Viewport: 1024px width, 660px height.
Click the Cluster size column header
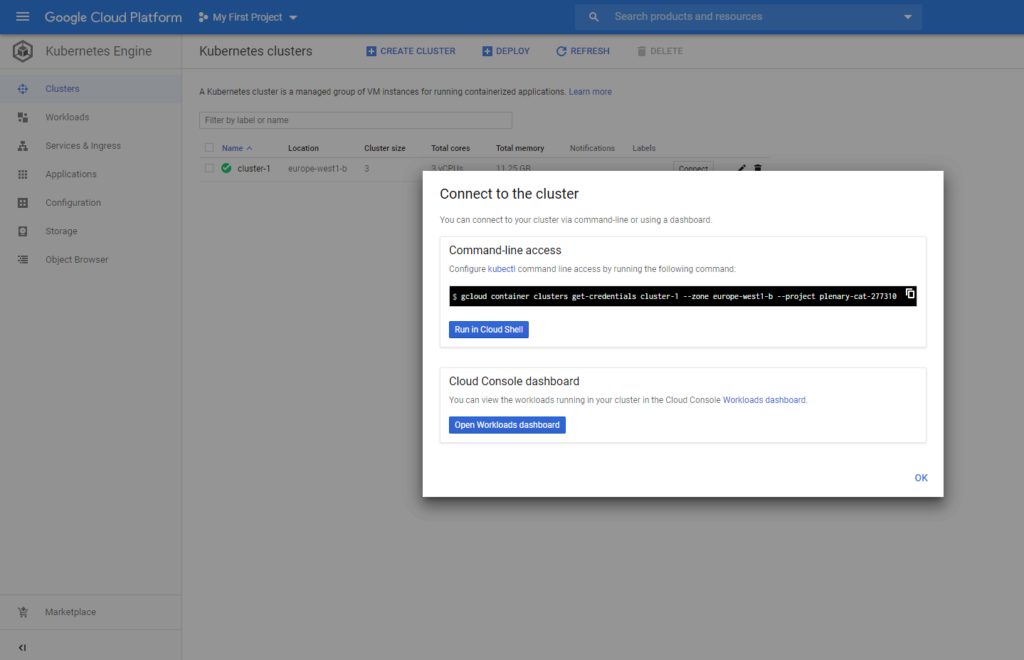385,148
